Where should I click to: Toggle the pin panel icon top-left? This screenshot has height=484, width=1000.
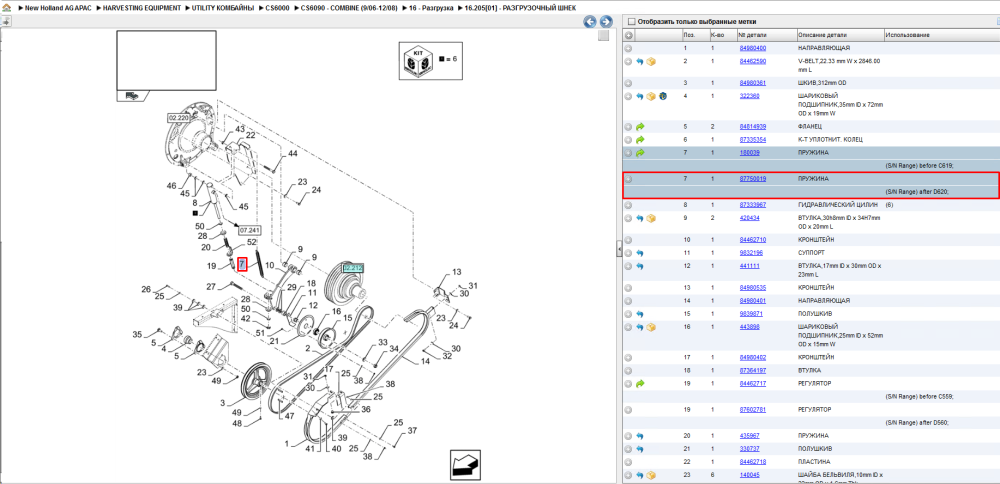coord(6,21)
